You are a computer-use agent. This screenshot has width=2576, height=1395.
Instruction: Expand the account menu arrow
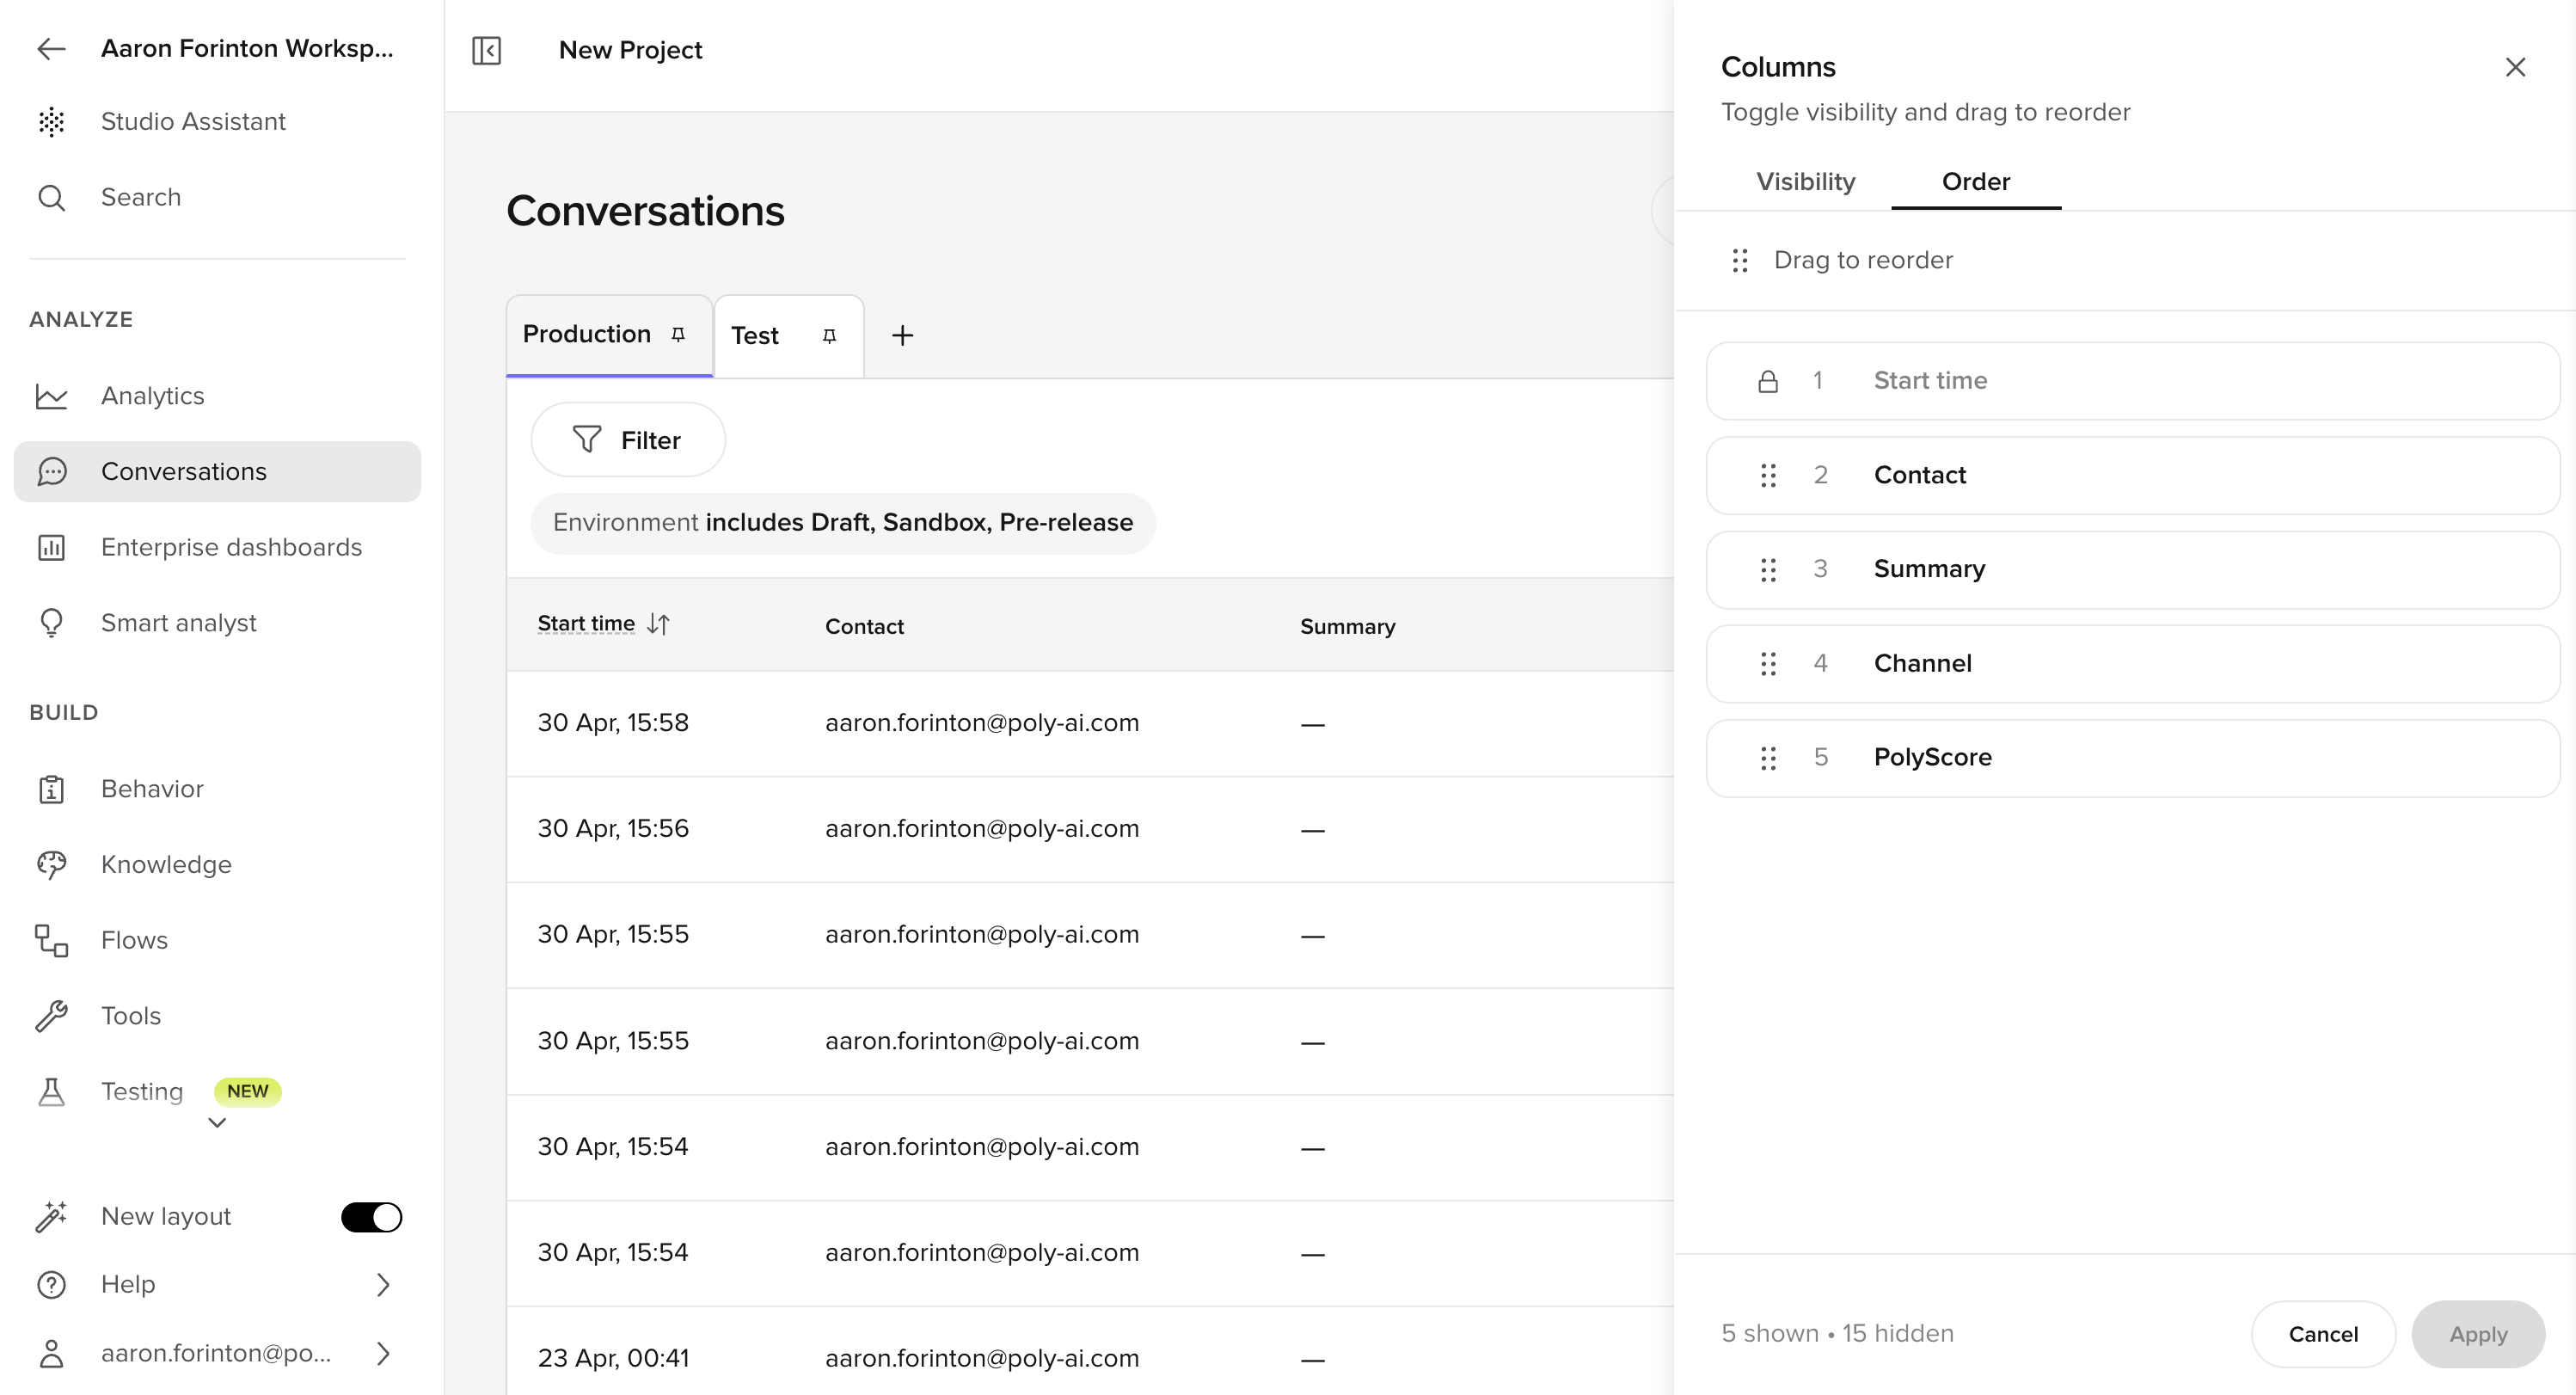383,1354
